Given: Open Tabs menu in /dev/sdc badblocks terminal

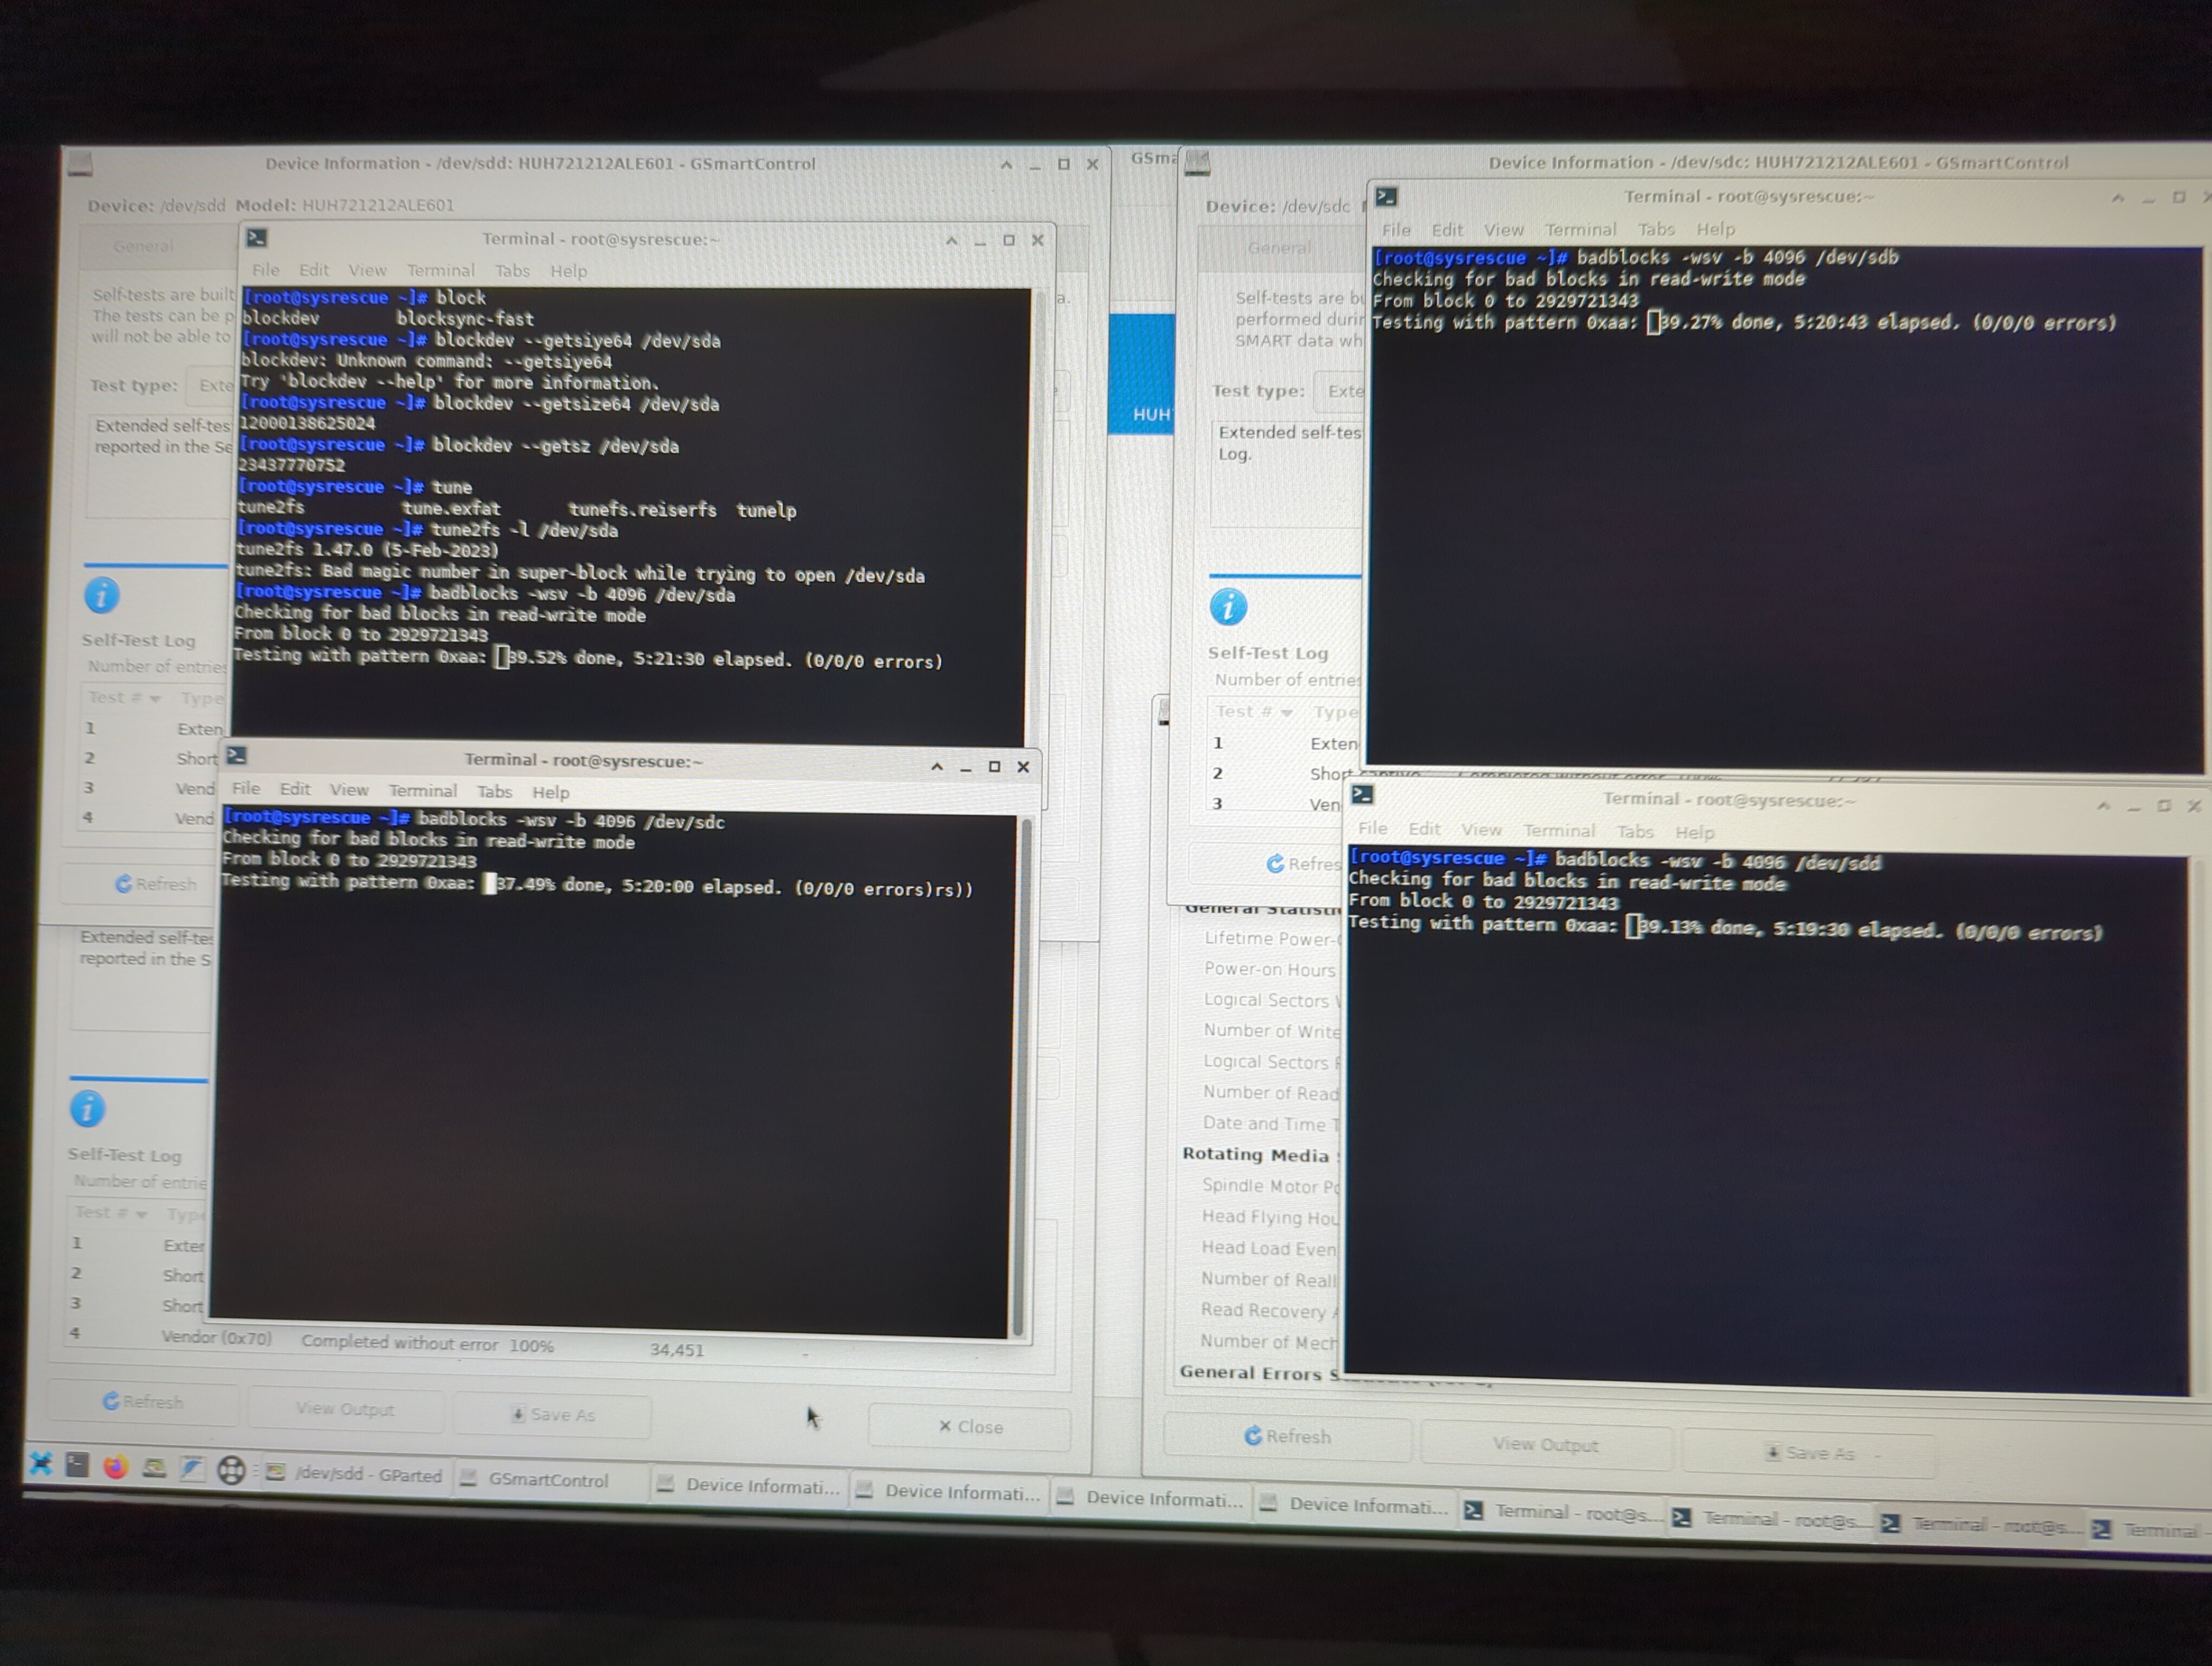Looking at the screenshot, I should pos(494,791).
